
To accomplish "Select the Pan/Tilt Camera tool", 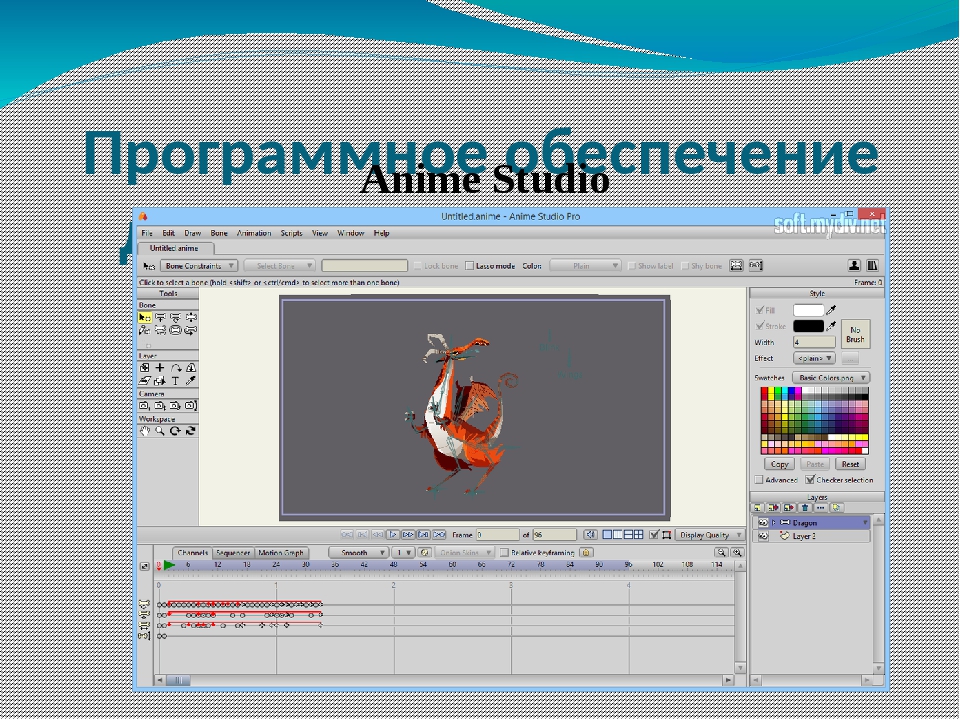I will (x=191, y=406).
